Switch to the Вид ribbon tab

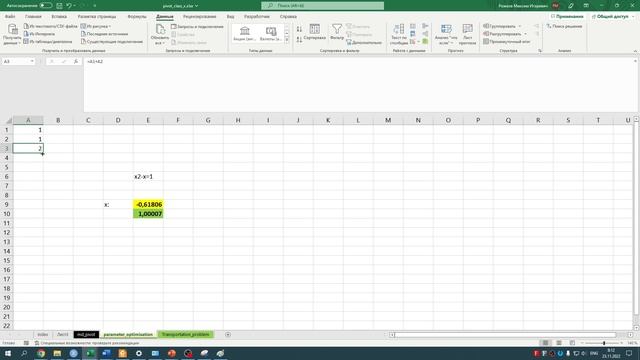coord(230,17)
